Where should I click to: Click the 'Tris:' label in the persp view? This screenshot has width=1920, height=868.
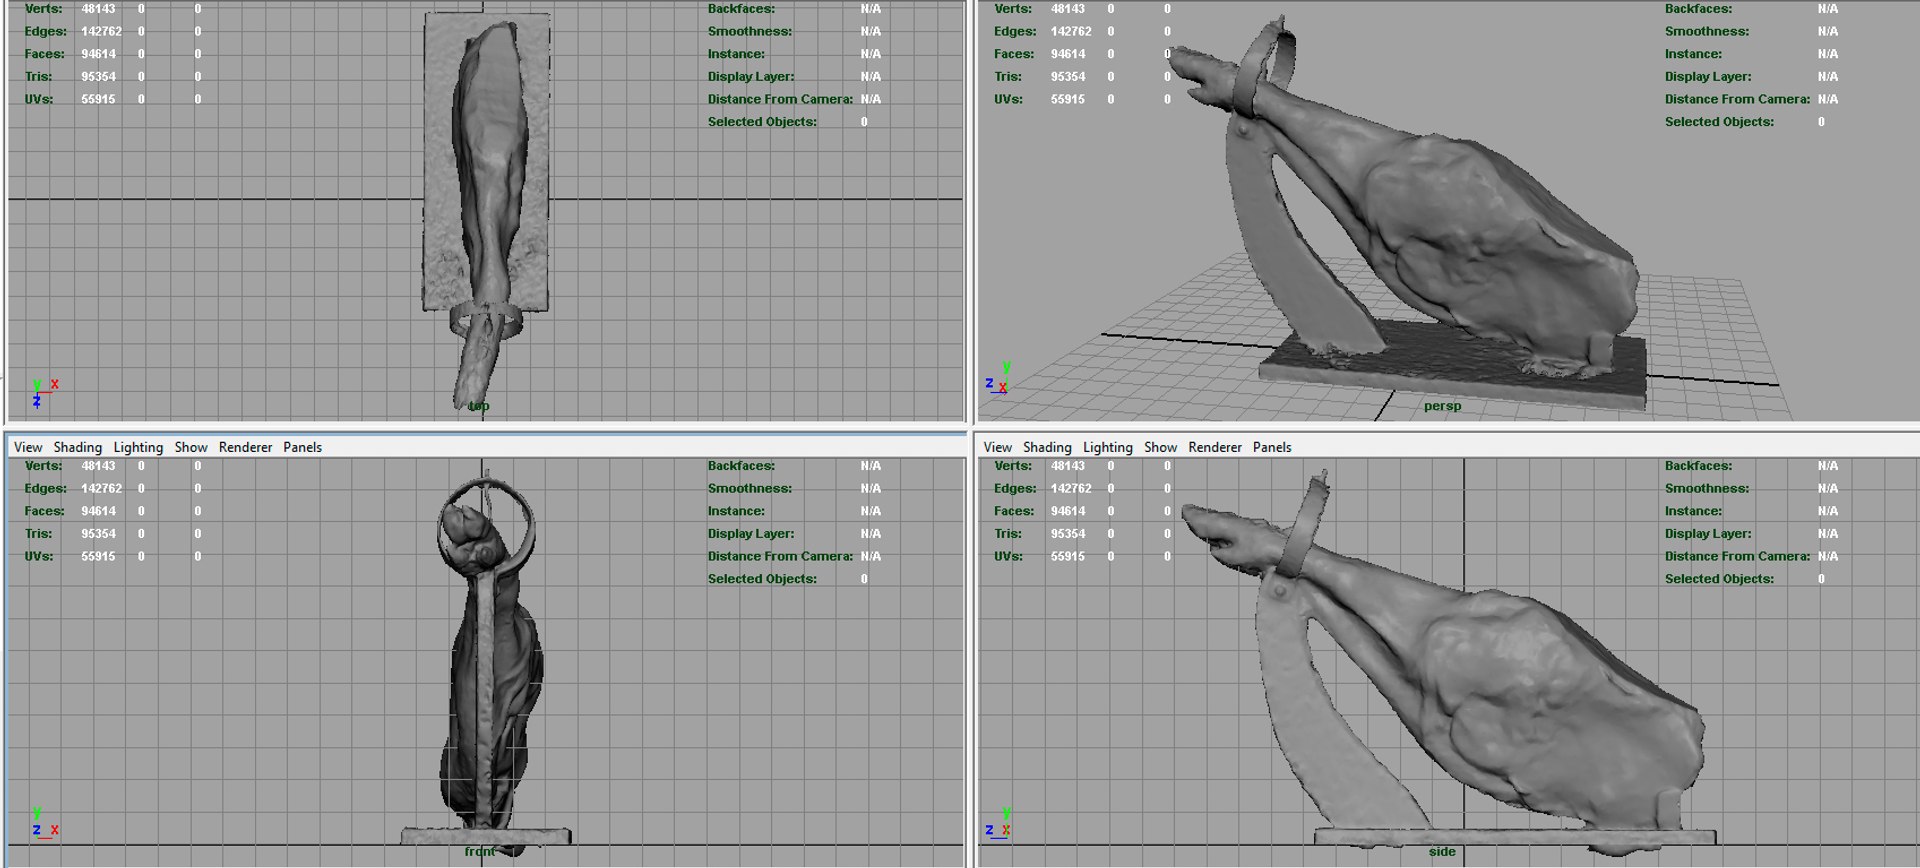1008,76
